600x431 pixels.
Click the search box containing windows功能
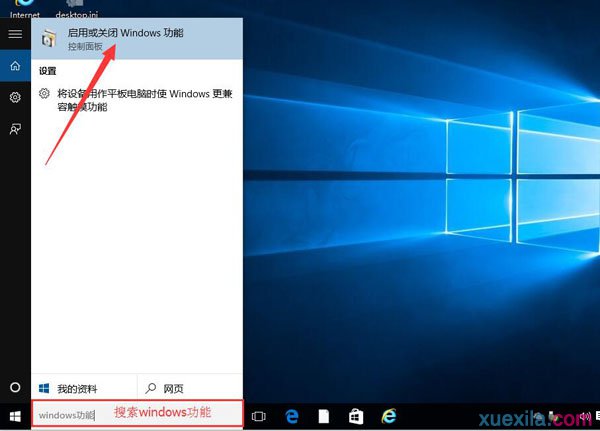137,413
